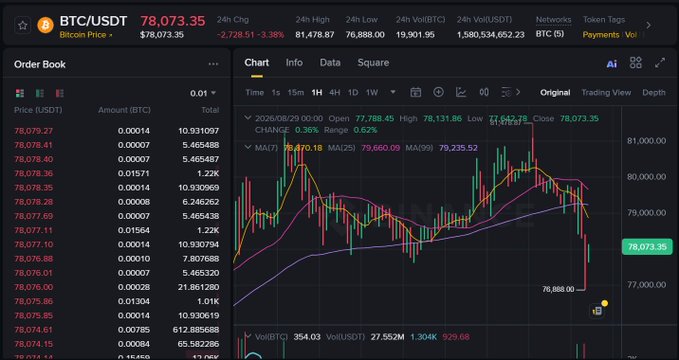Select the 4H chart interval
The width and height of the screenshot is (679, 360).
334,92
